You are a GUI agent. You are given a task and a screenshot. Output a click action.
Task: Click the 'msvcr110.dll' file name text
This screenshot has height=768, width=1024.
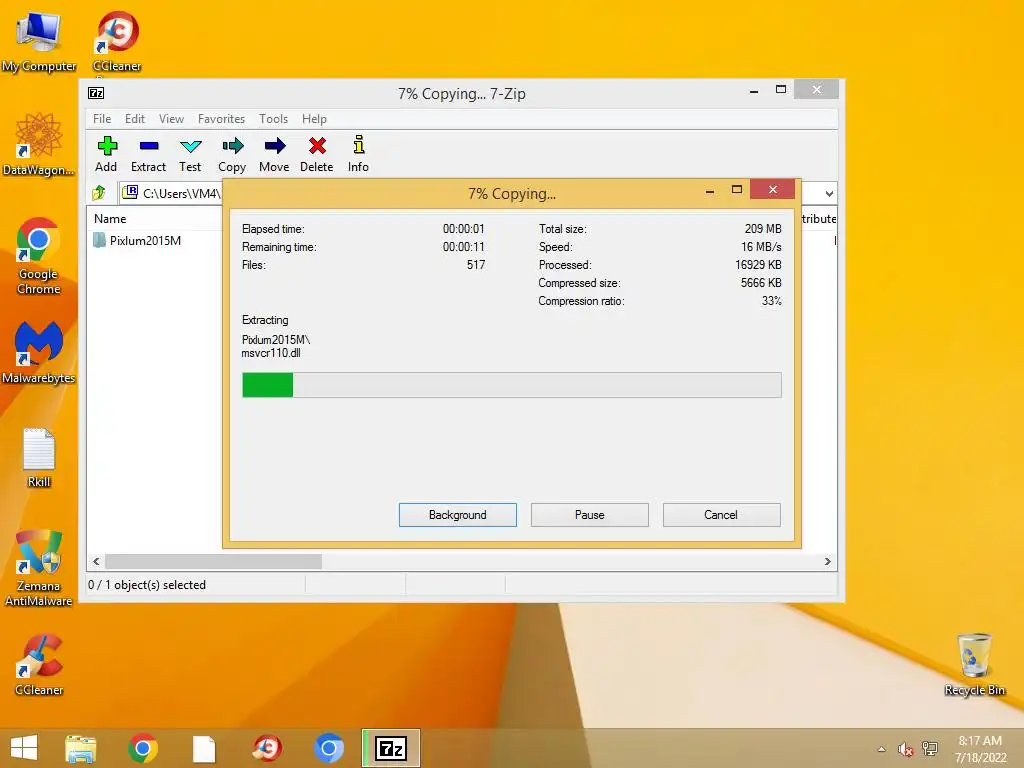click(271, 353)
